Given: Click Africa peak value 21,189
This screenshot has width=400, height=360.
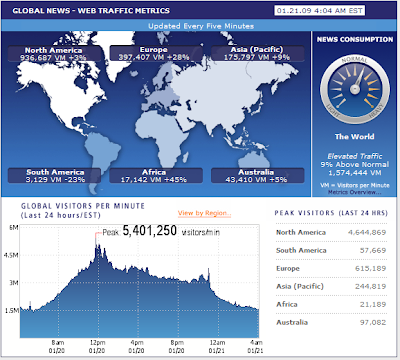Looking at the screenshot, I should coord(373,304).
